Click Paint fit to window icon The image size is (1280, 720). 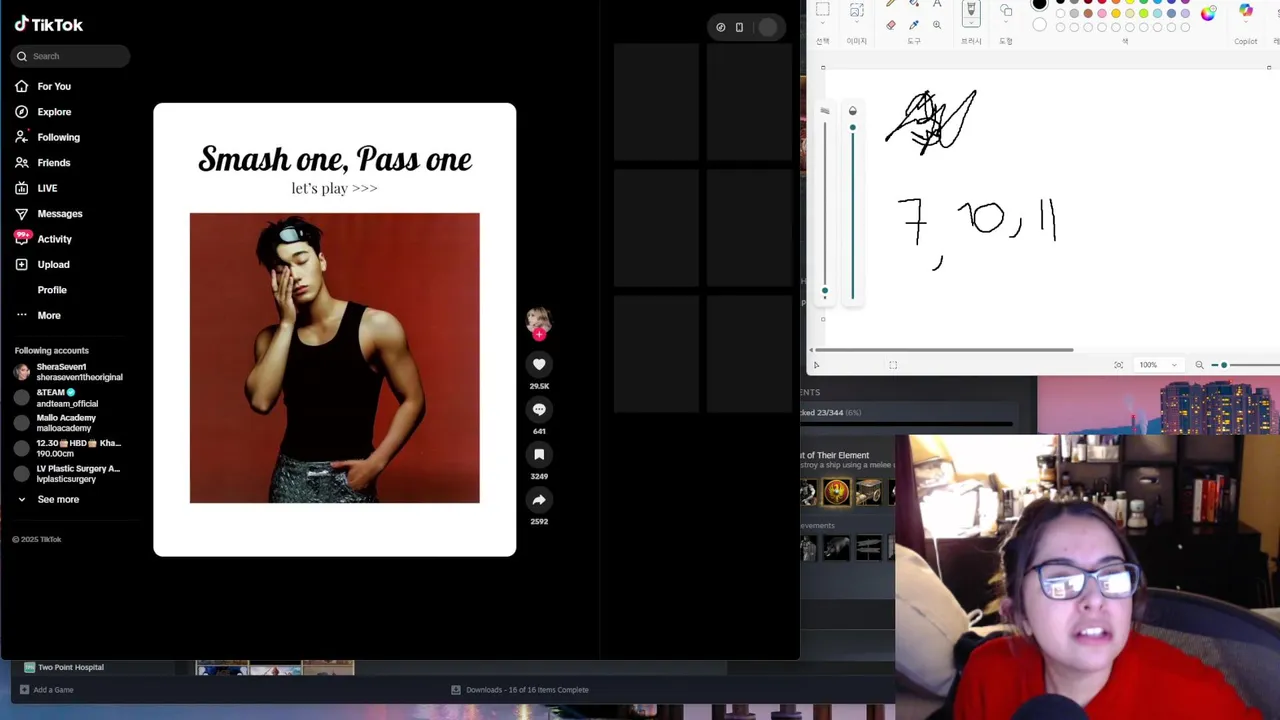click(1118, 365)
